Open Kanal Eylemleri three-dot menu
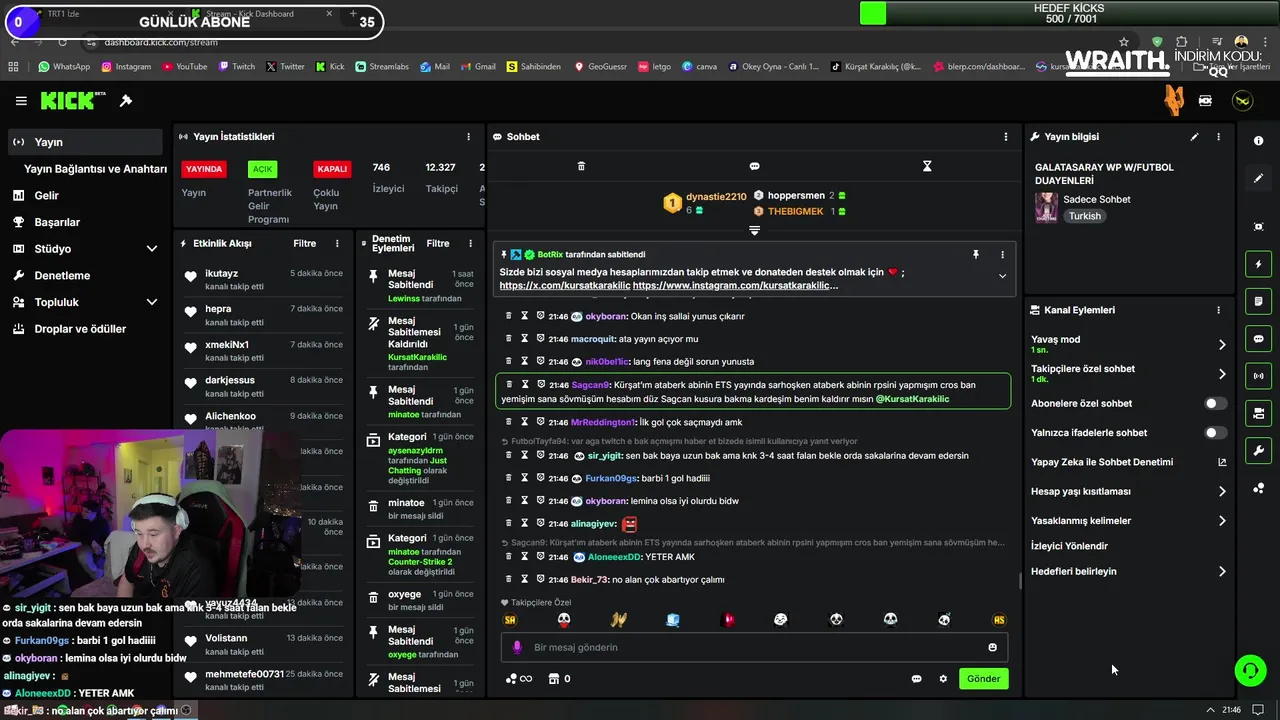The width and height of the screenshot is (1280, 720). (1218, 310)
